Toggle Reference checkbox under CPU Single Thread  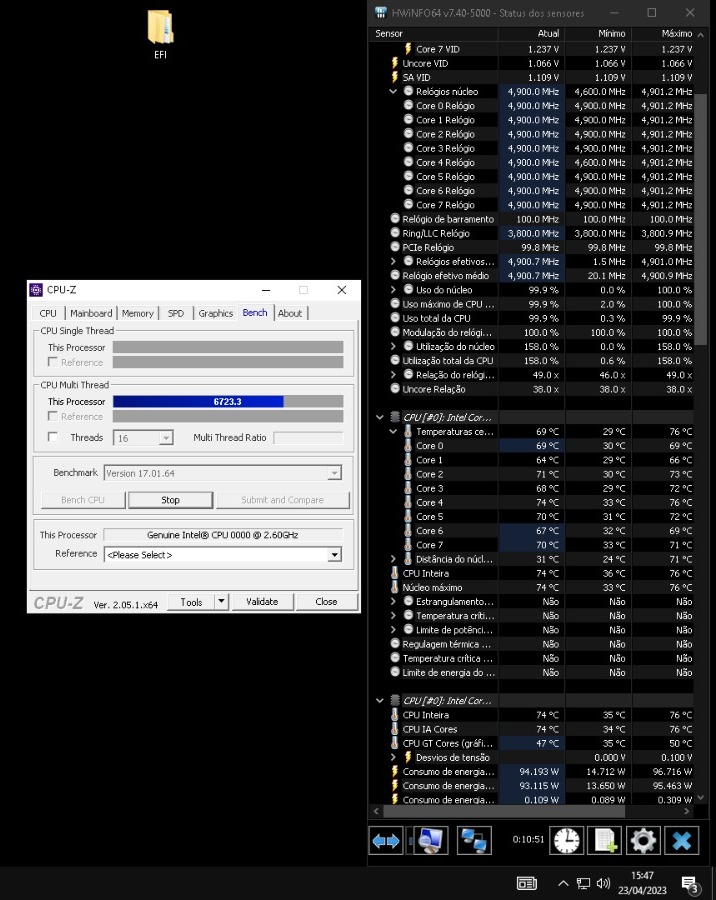click(53, 362)
